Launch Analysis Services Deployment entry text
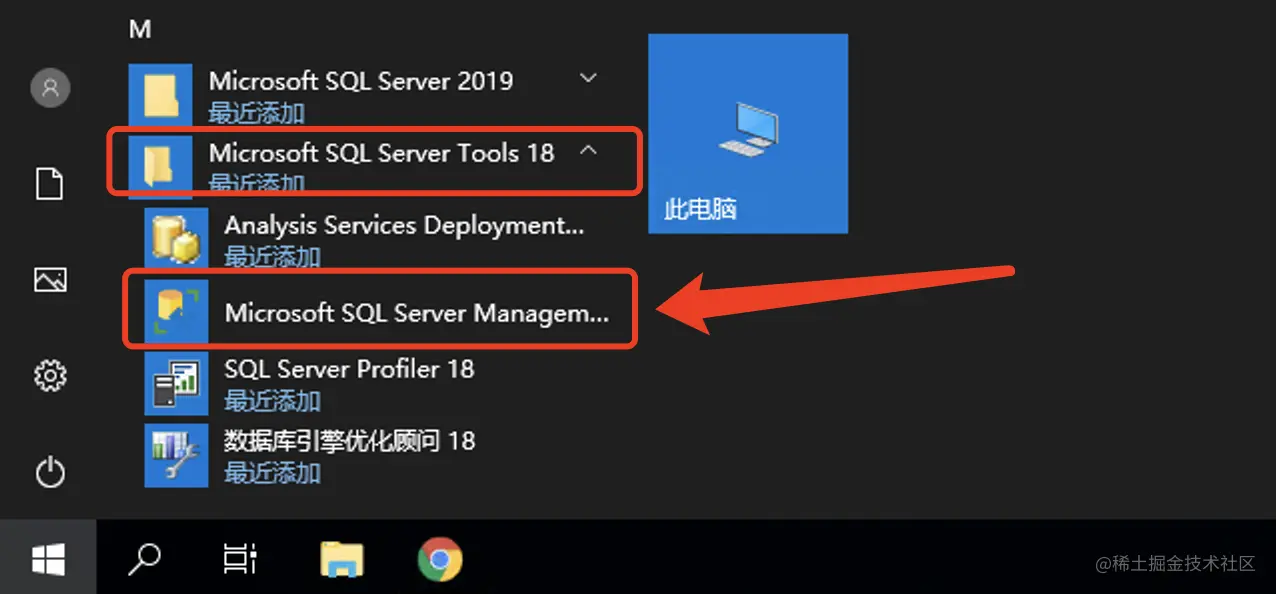1276x594 pixels. (404, 226)
